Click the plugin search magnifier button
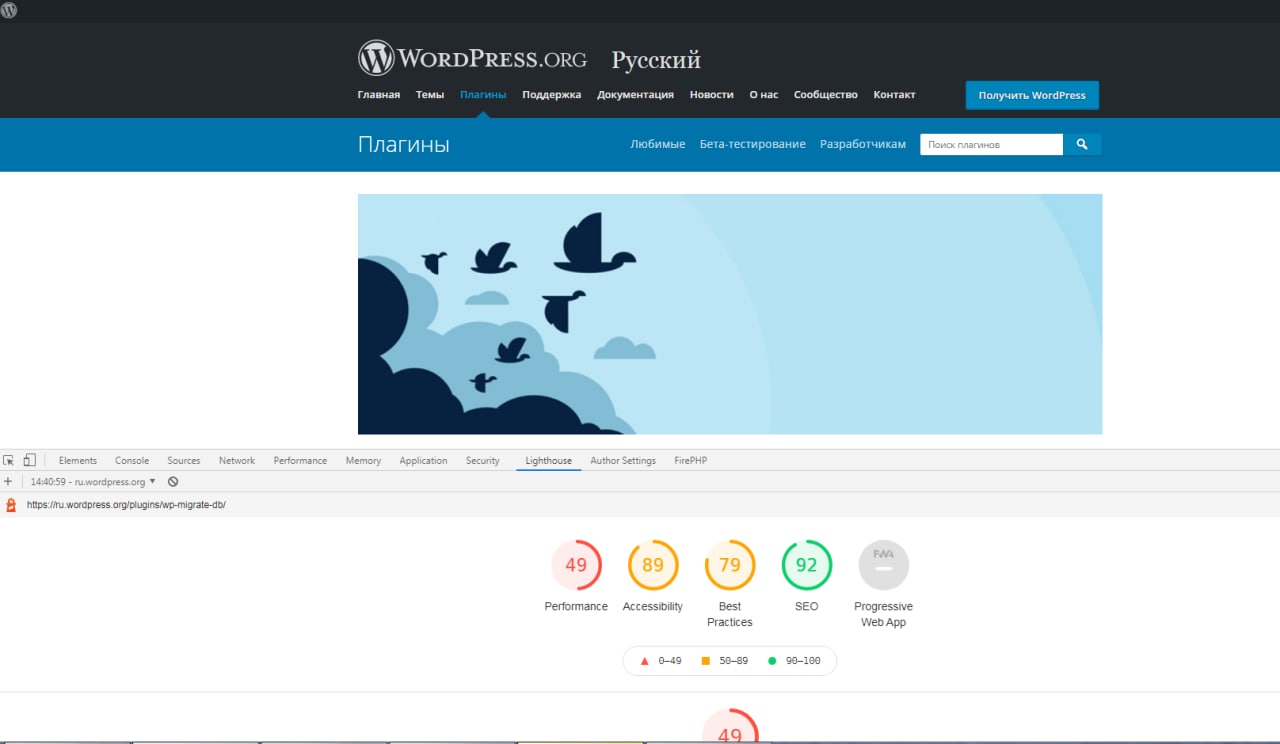This screenshot has height=744, width=1280. [1082, 144]
